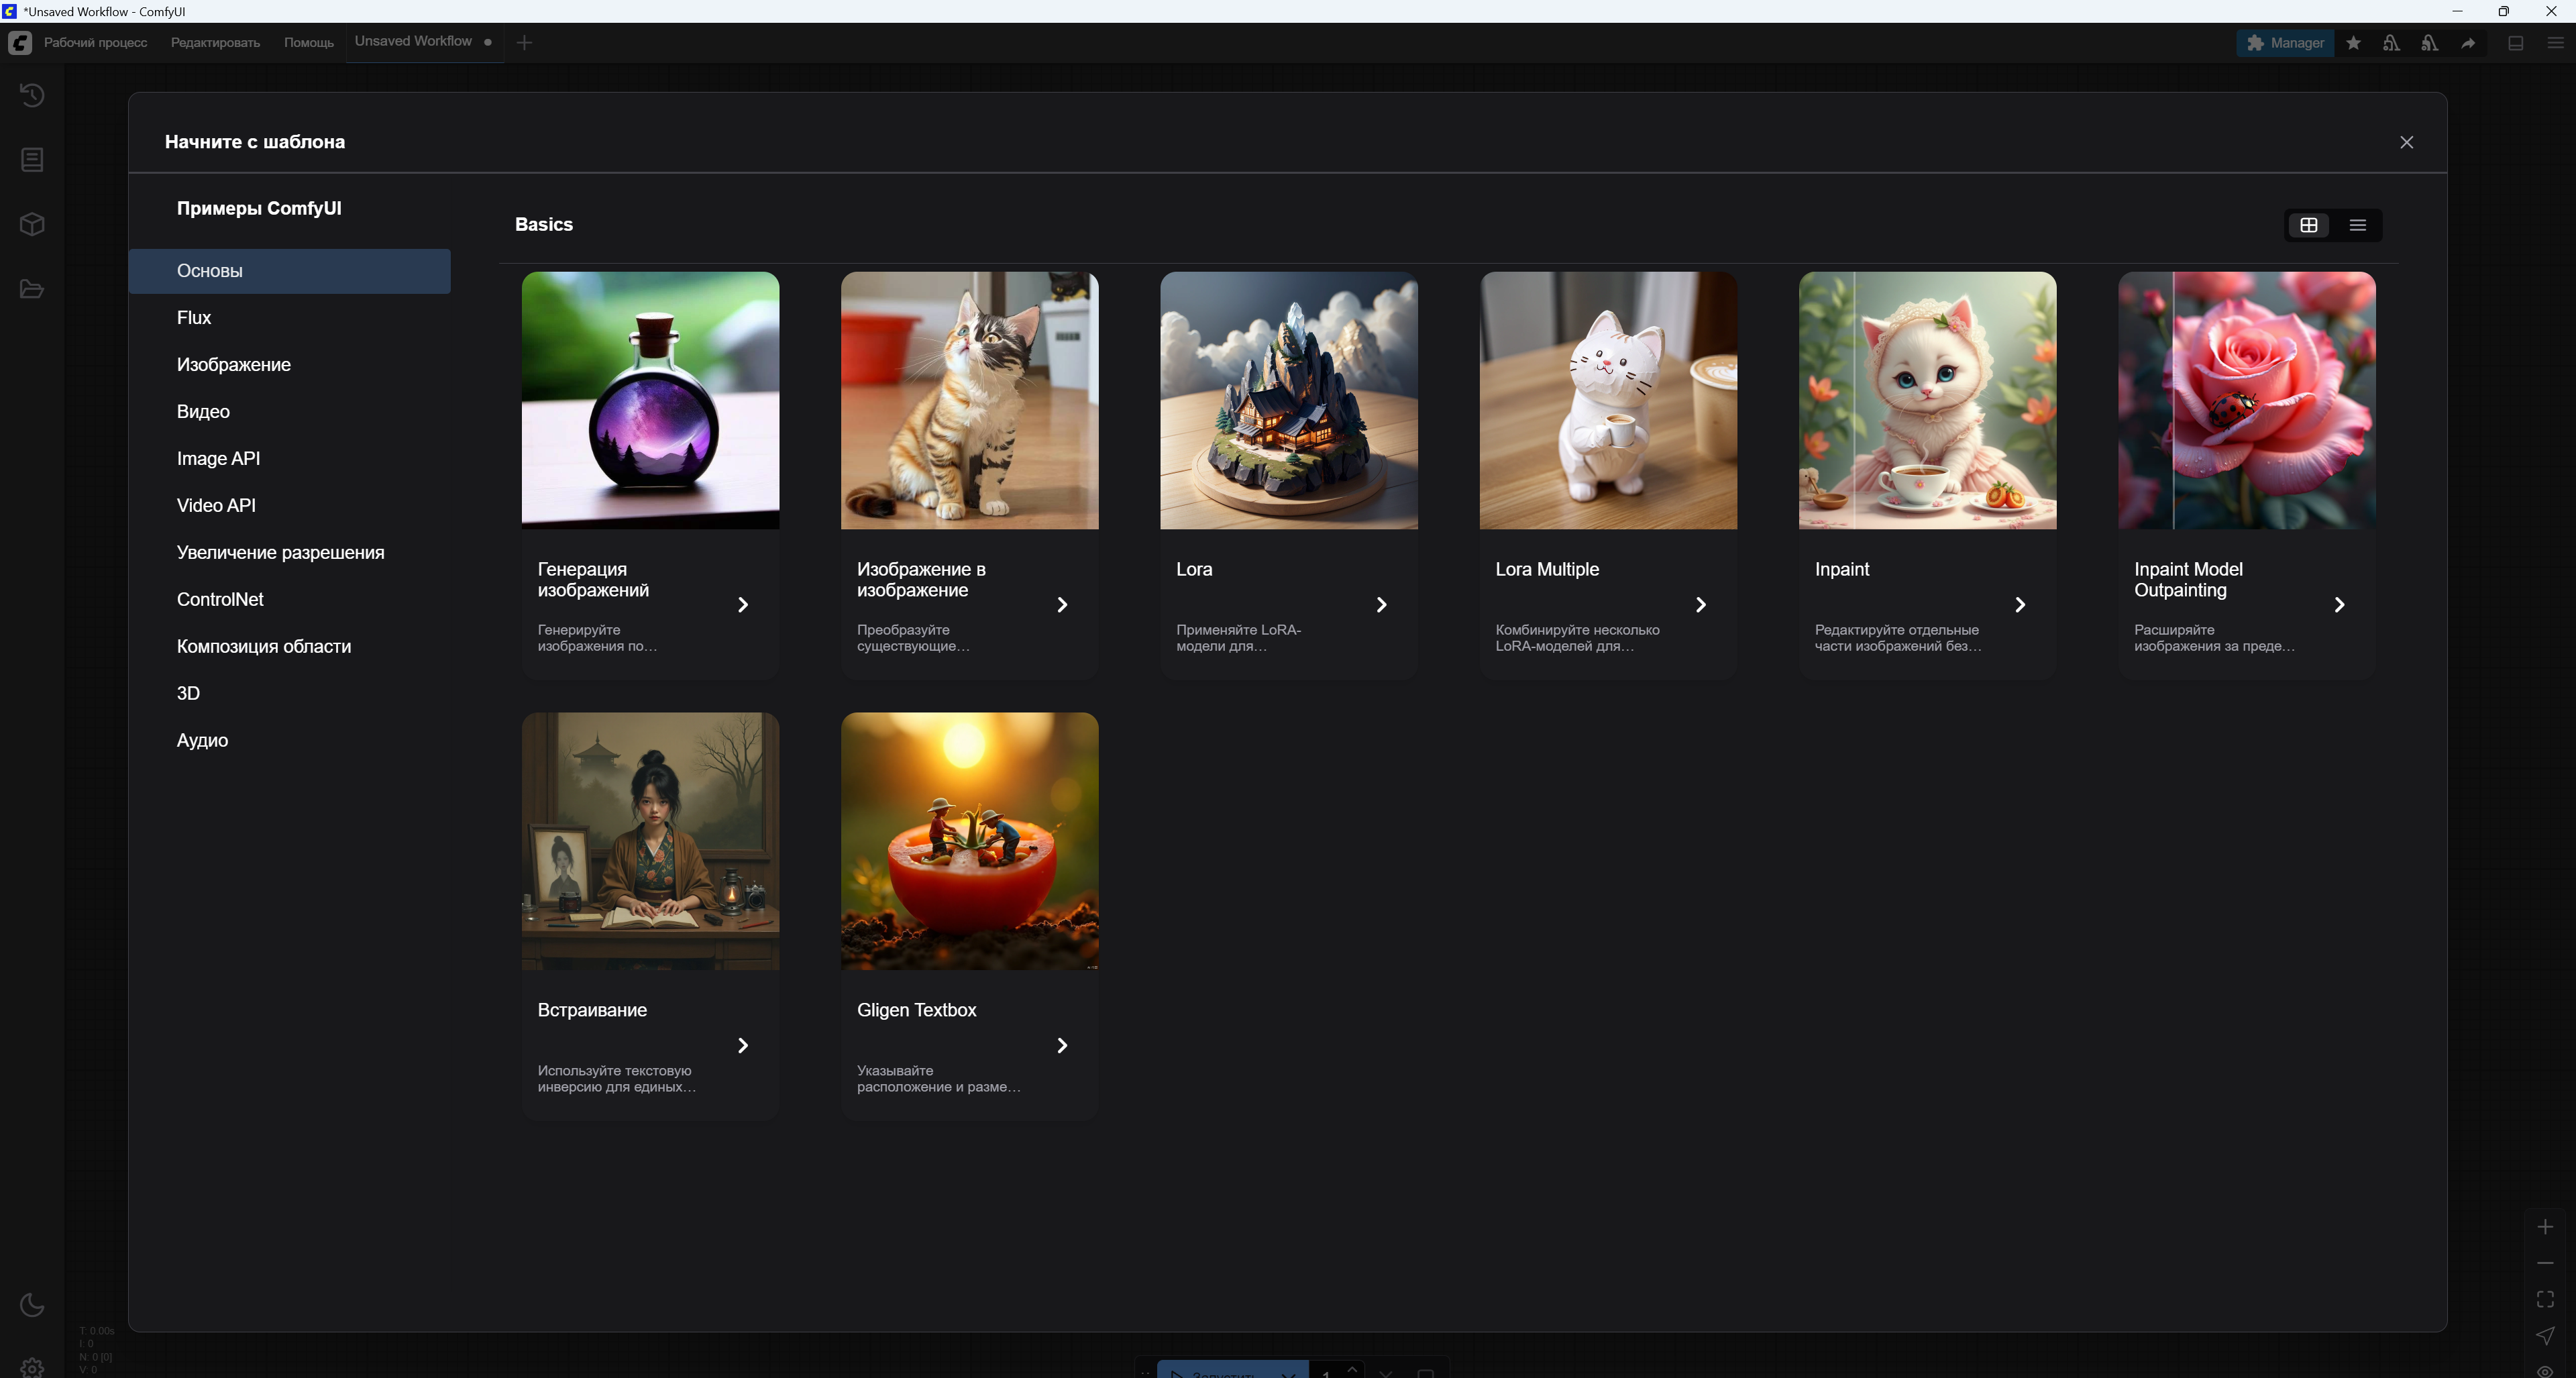Screen dimensions: 2576x1378
Task: Switch templates to list view
Action: [x=2358, y=225]
